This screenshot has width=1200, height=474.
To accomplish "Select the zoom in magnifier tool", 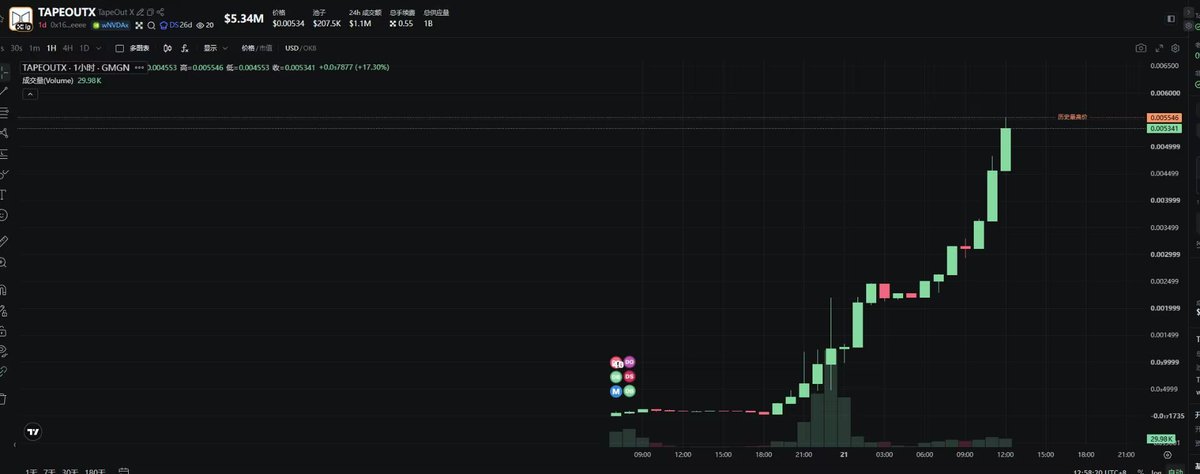I will pyautogui.click(x=4, y=262).
